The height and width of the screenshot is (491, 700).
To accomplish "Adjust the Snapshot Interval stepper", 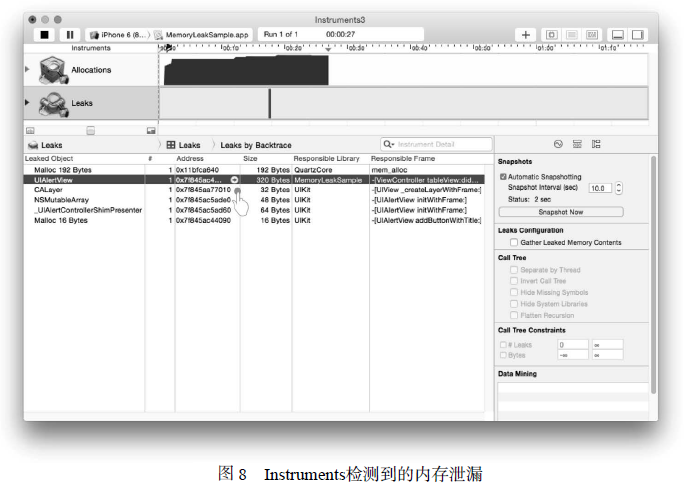I will pyautogui.click(x=619, y=188).
